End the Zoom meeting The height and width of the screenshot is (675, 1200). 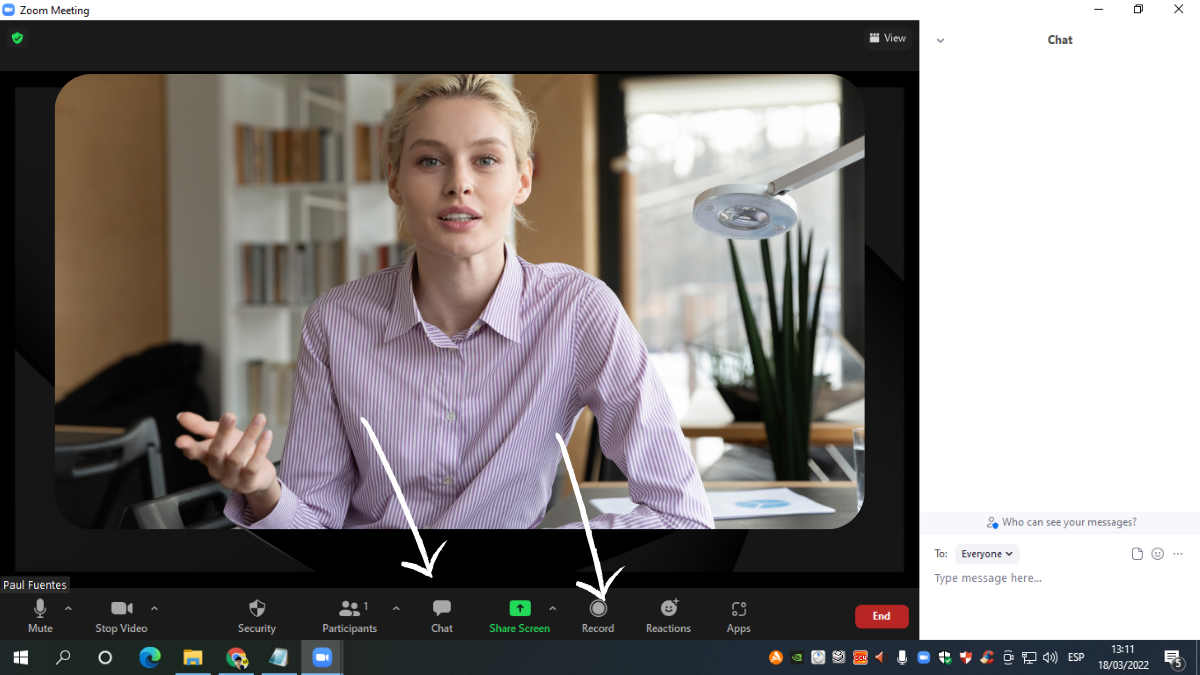[881, 616]
